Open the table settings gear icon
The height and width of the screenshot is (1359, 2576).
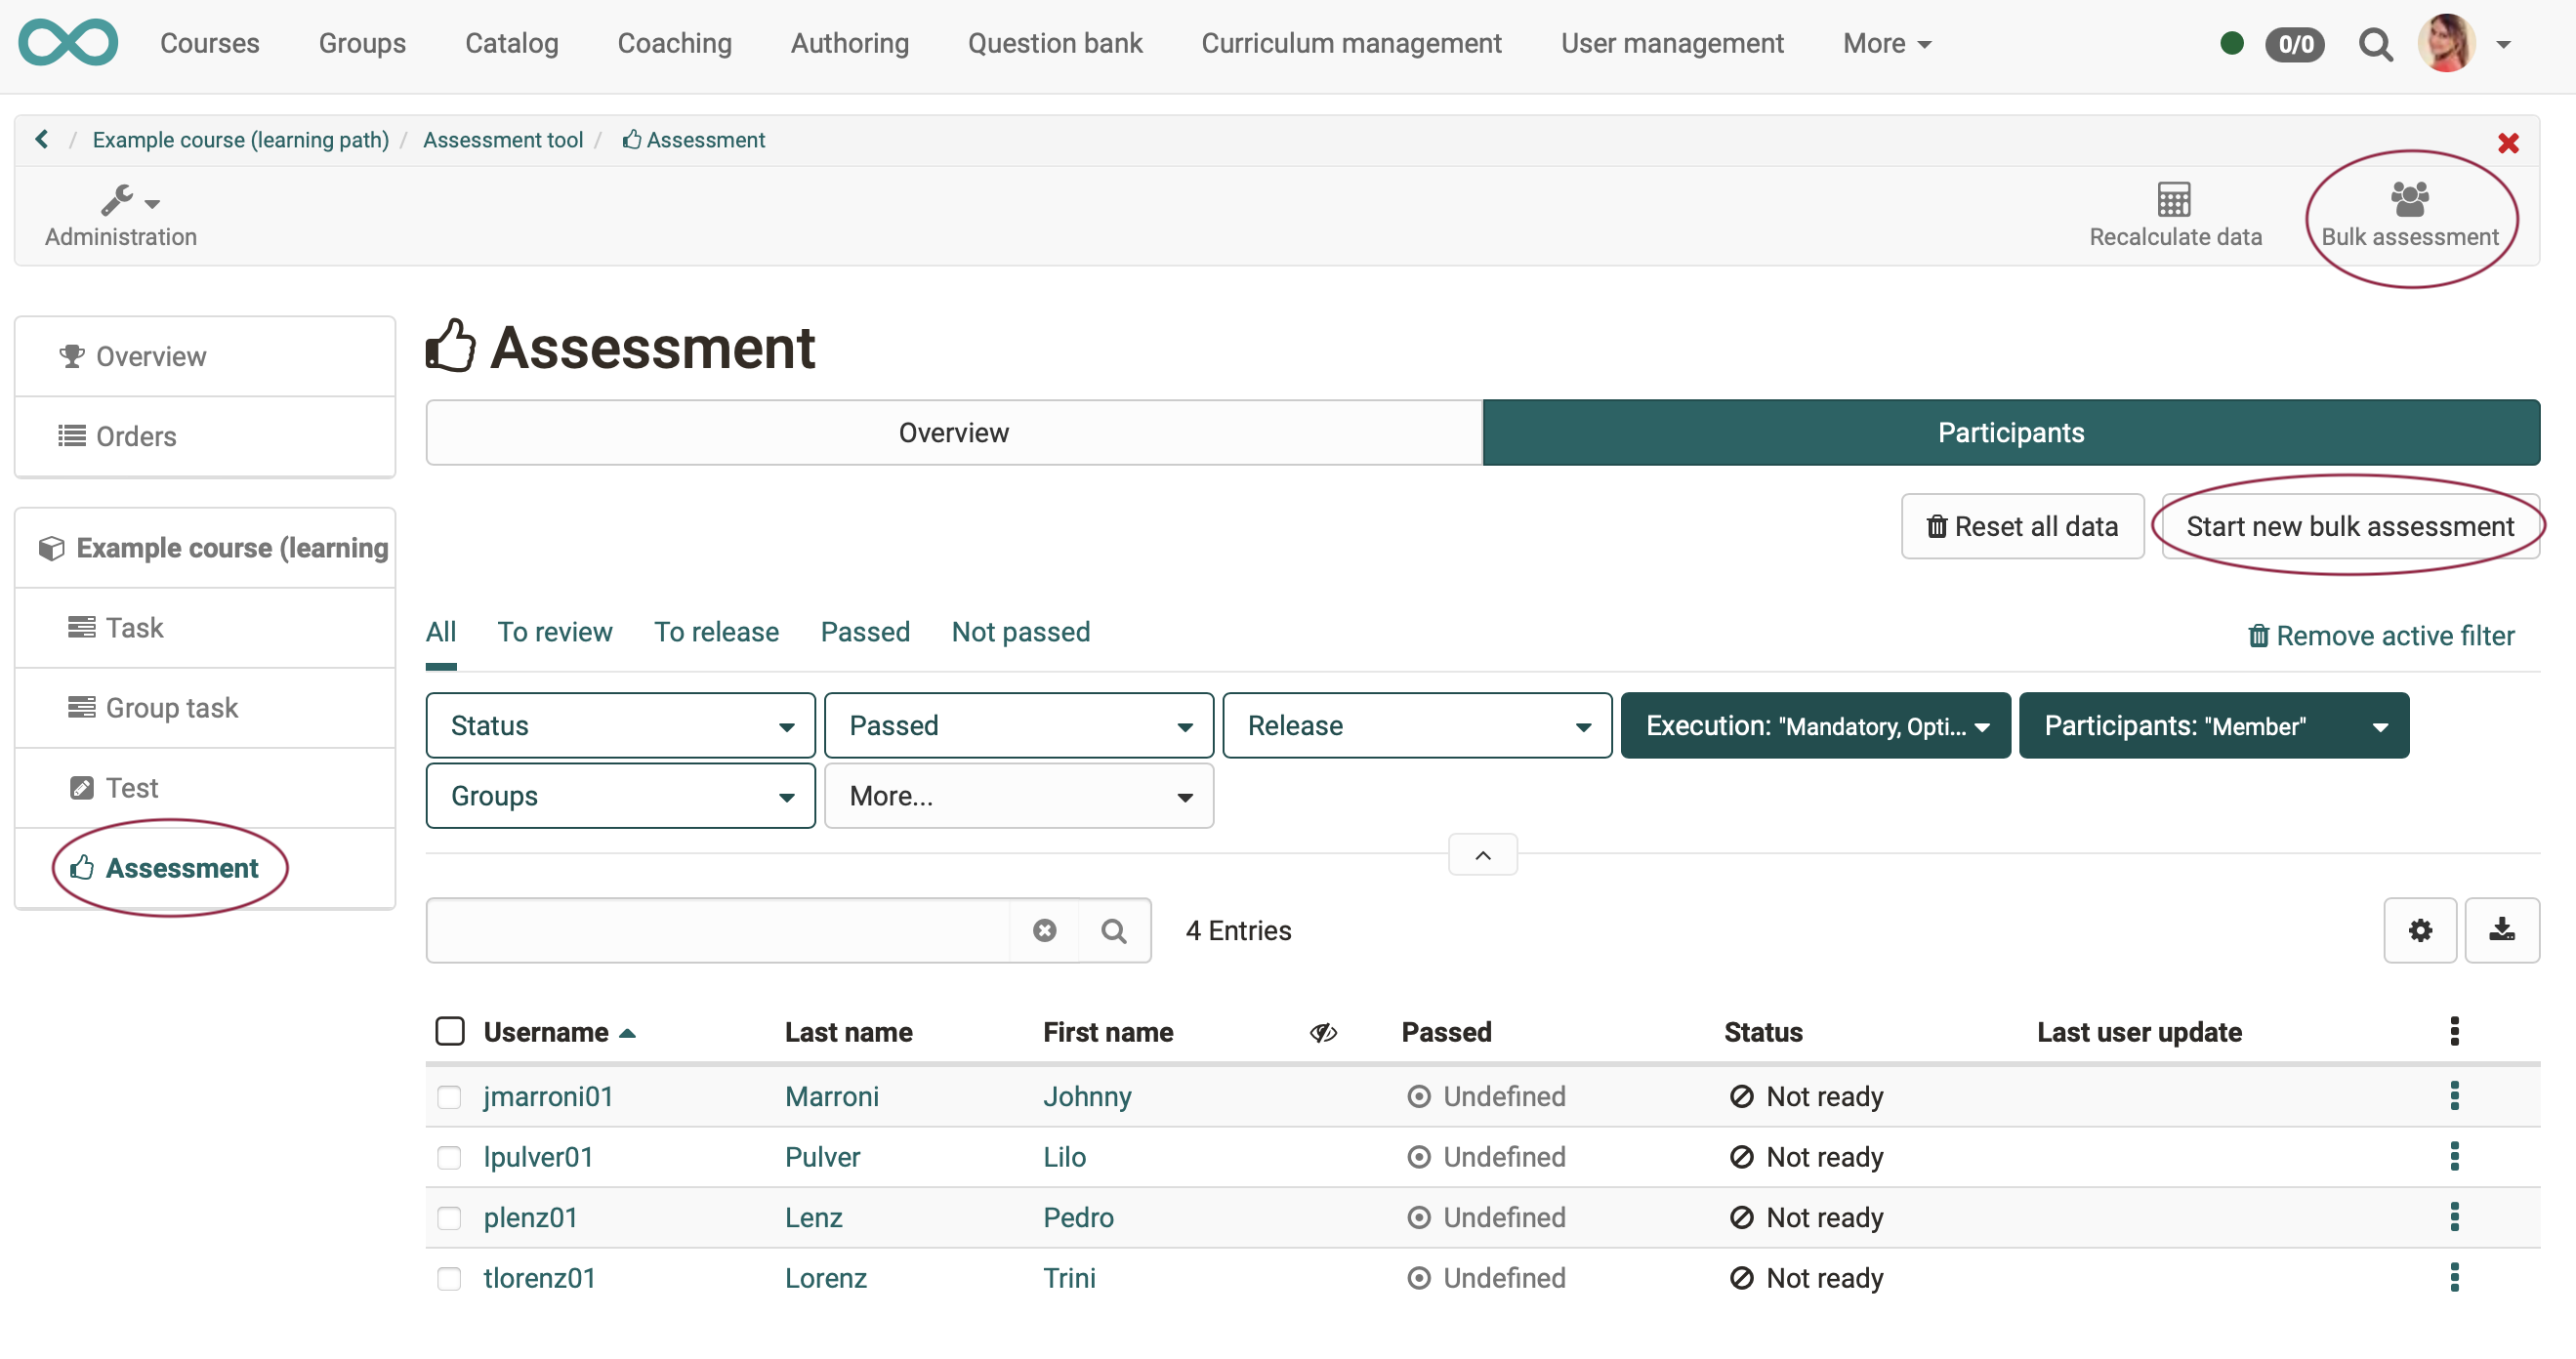(x=2420, y=930)
